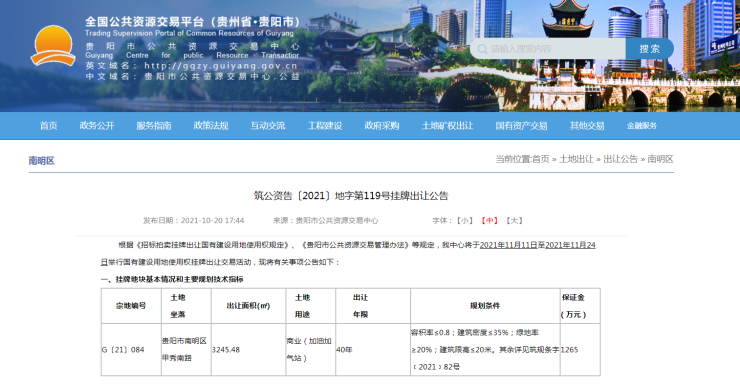Select 政府采购 navigation item
The height and width of the screenshot is (389, 740).
382,126
